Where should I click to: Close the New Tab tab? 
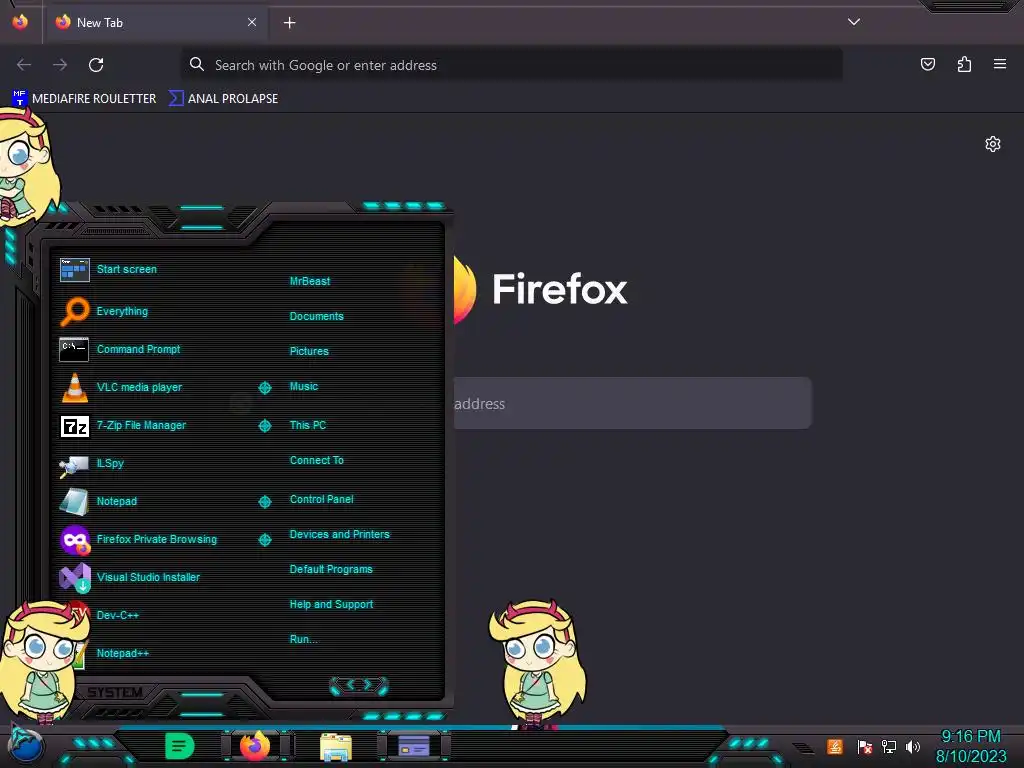click(252, 22)
